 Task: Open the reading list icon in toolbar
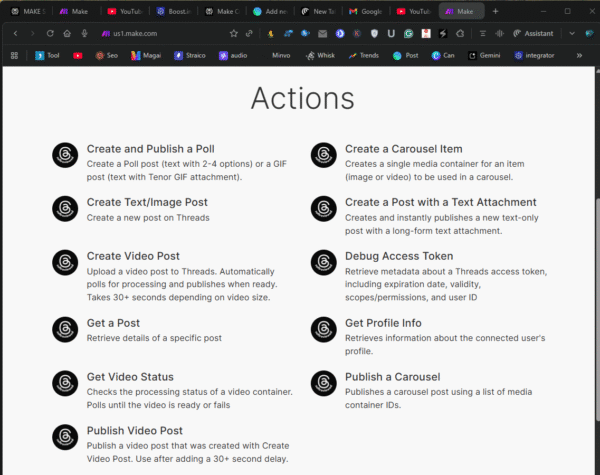[483, 34]
